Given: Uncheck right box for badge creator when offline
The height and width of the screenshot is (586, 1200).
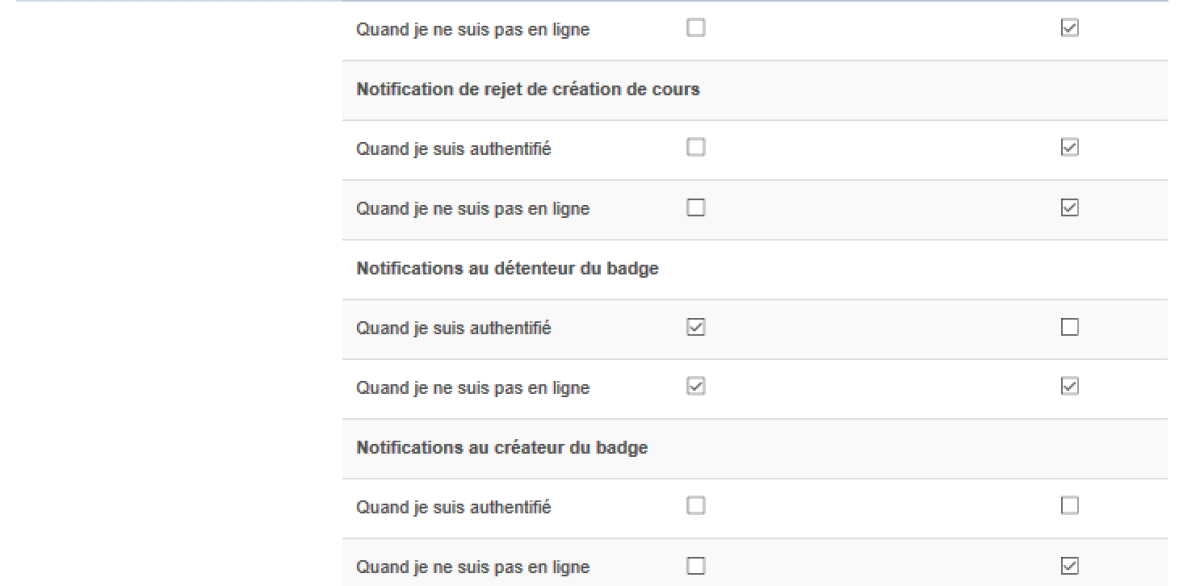Looking at the screenshot, I should click(1069, 566).
